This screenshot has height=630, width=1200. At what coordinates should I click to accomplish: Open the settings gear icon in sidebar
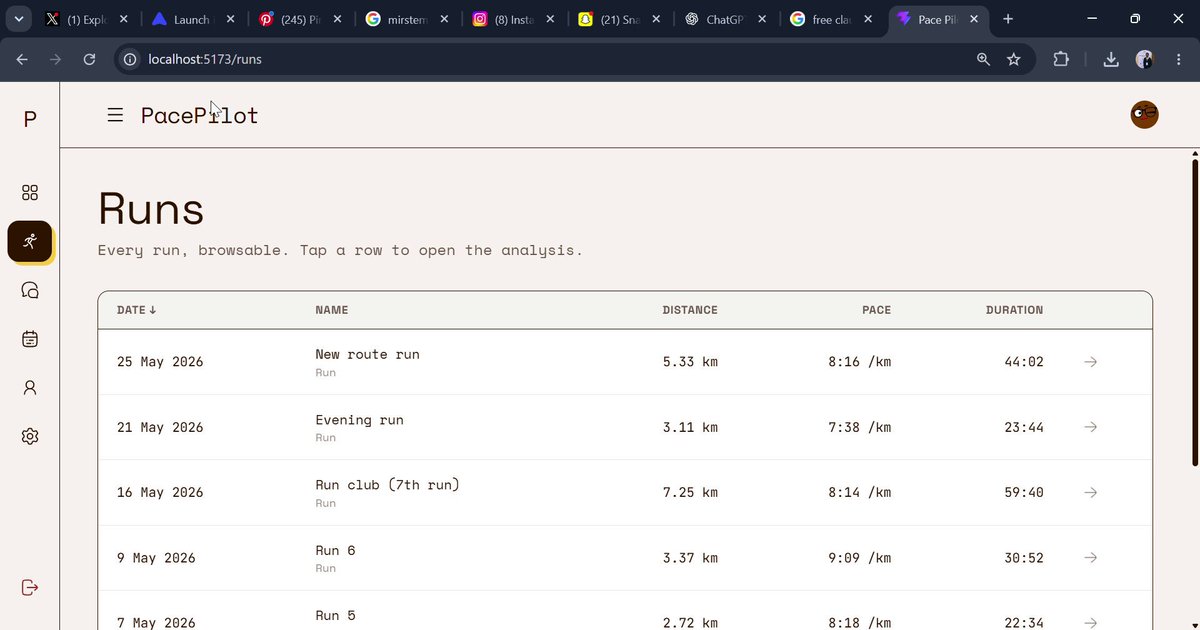(x=30, y=437)
